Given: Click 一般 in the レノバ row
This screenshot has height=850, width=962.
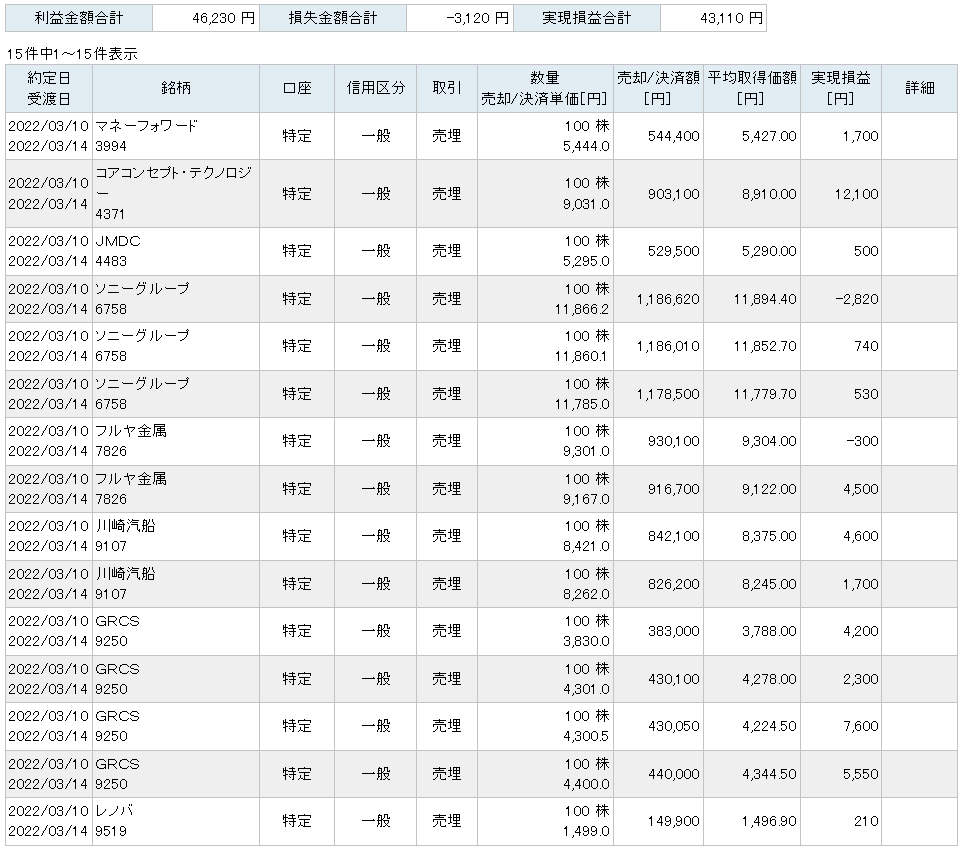Looking at the screenshot, I should 375,821.
